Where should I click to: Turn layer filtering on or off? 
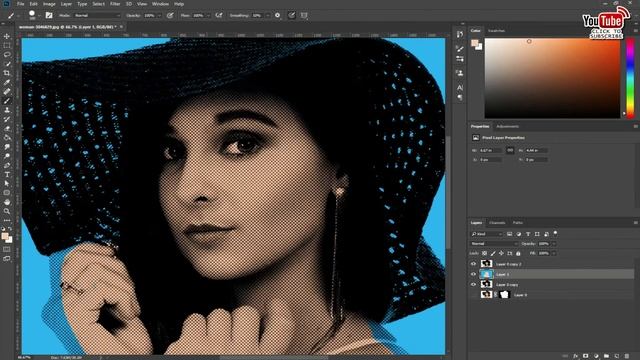point(555,233)
